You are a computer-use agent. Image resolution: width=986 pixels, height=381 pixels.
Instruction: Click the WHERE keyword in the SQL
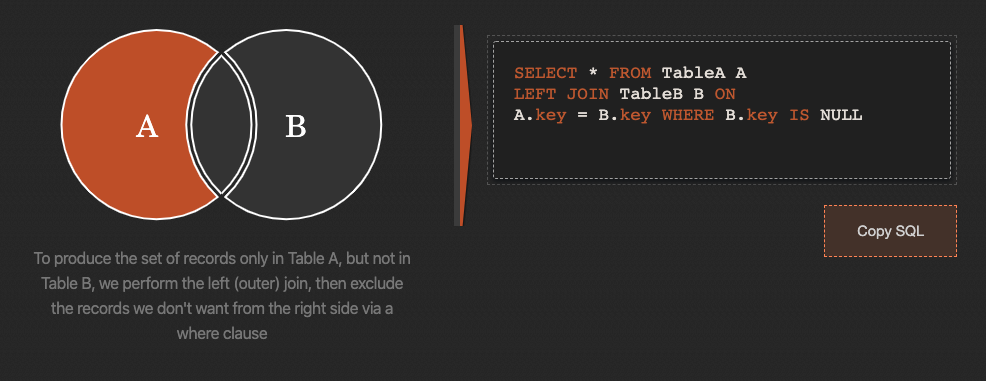point(688,116)
